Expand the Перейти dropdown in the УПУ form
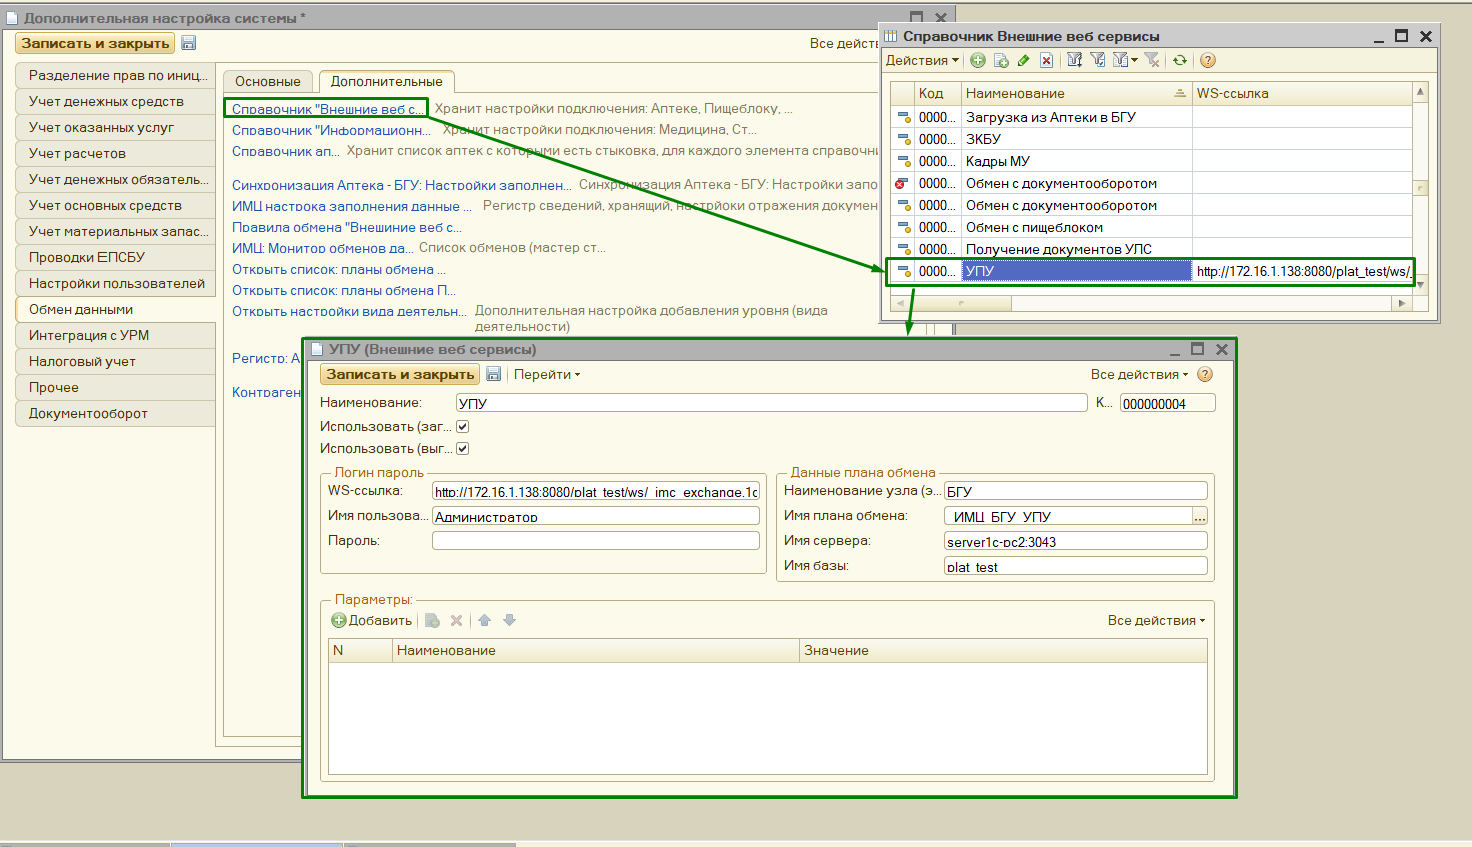Image resolution: width=1472 pixels, height=847 pixels. click(x=546, y=375)
